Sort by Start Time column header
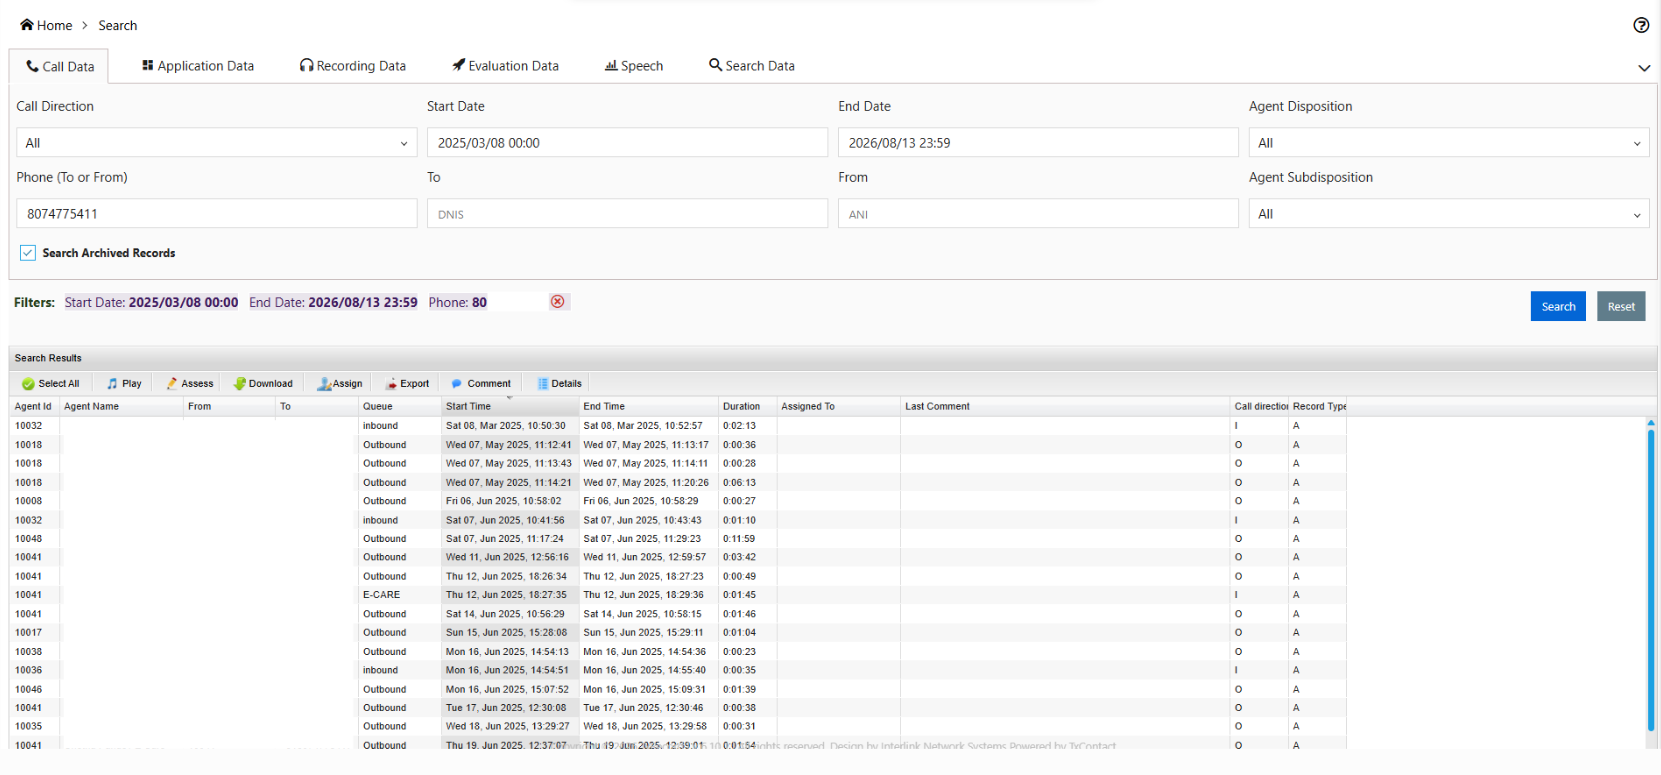Image resolution: width=1661 pixels, height=775 pixels. 510,407
